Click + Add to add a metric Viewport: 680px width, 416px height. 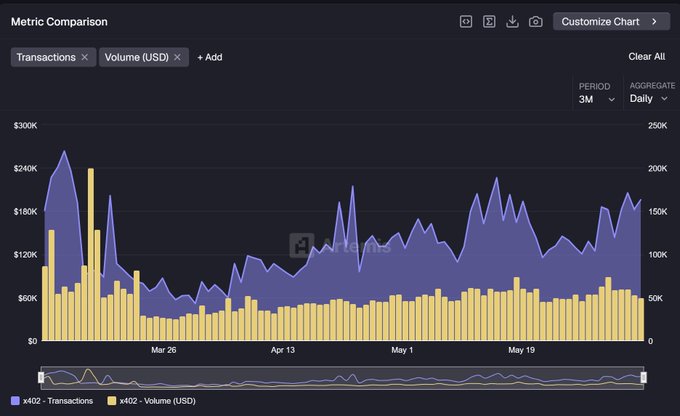[x=210, y=57]
